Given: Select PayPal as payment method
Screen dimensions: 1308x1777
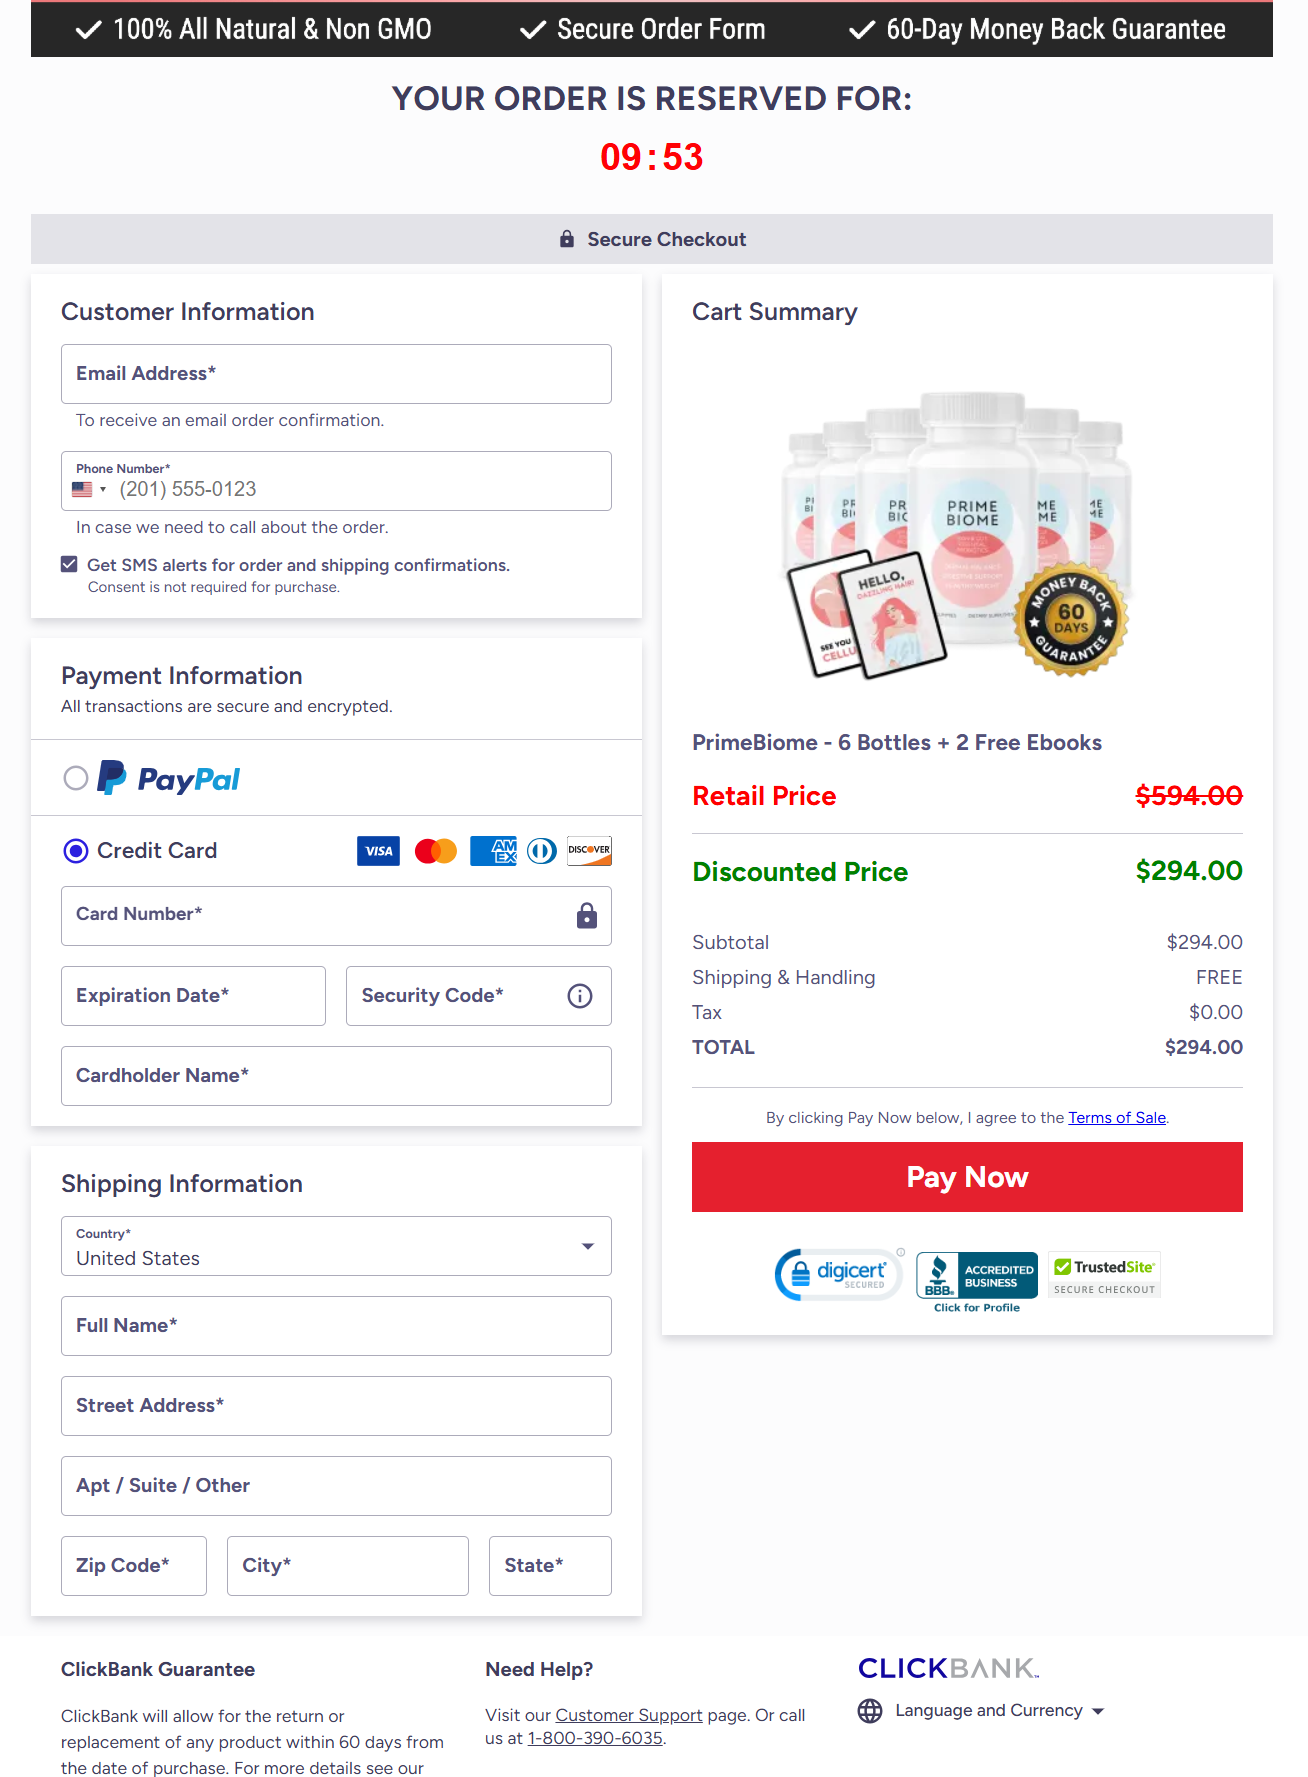Looking at the screenshot, I should click(76, 778).
